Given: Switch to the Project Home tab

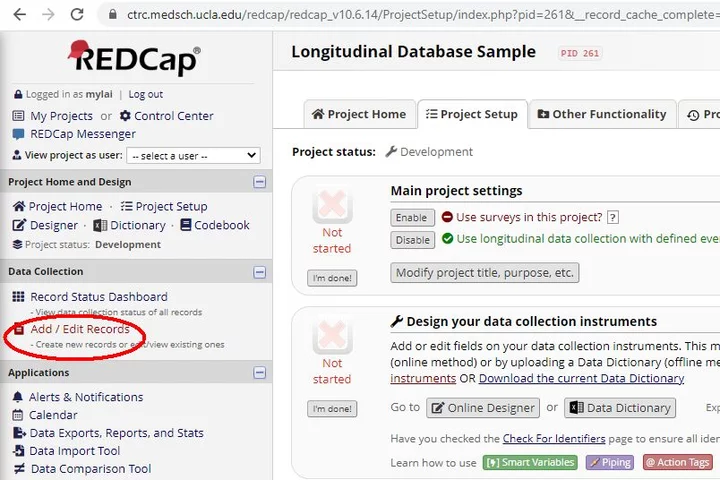Looking at the screenshot, I should pos(359,114).
